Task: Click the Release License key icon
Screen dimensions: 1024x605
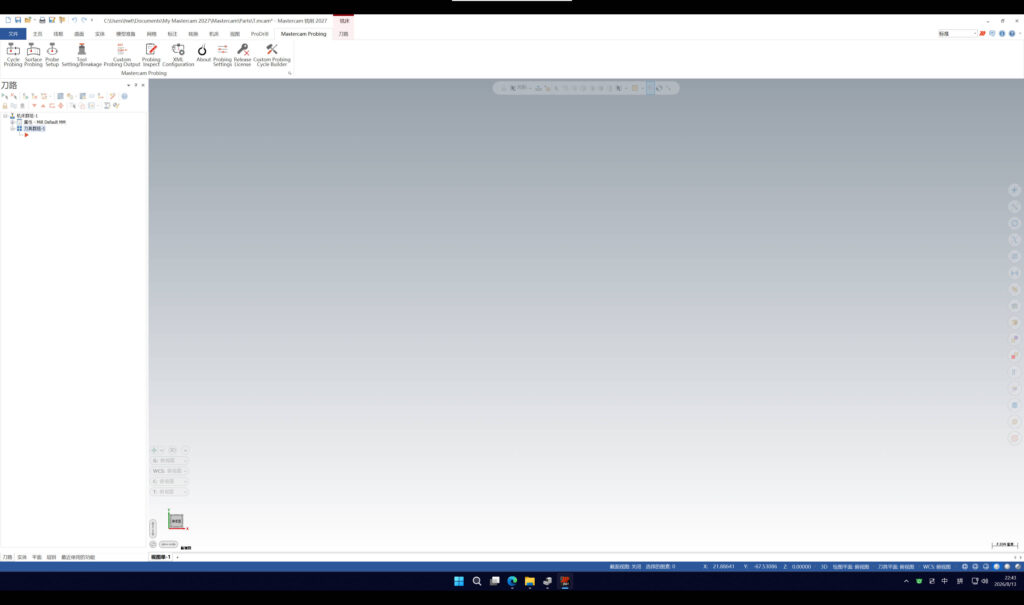Action: point(242,50)
